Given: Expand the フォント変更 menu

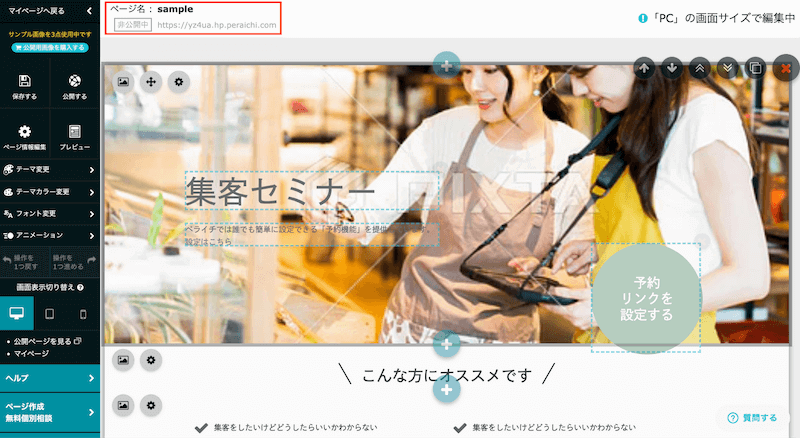Looking at the screenshot, I should (x=50, y=213).
